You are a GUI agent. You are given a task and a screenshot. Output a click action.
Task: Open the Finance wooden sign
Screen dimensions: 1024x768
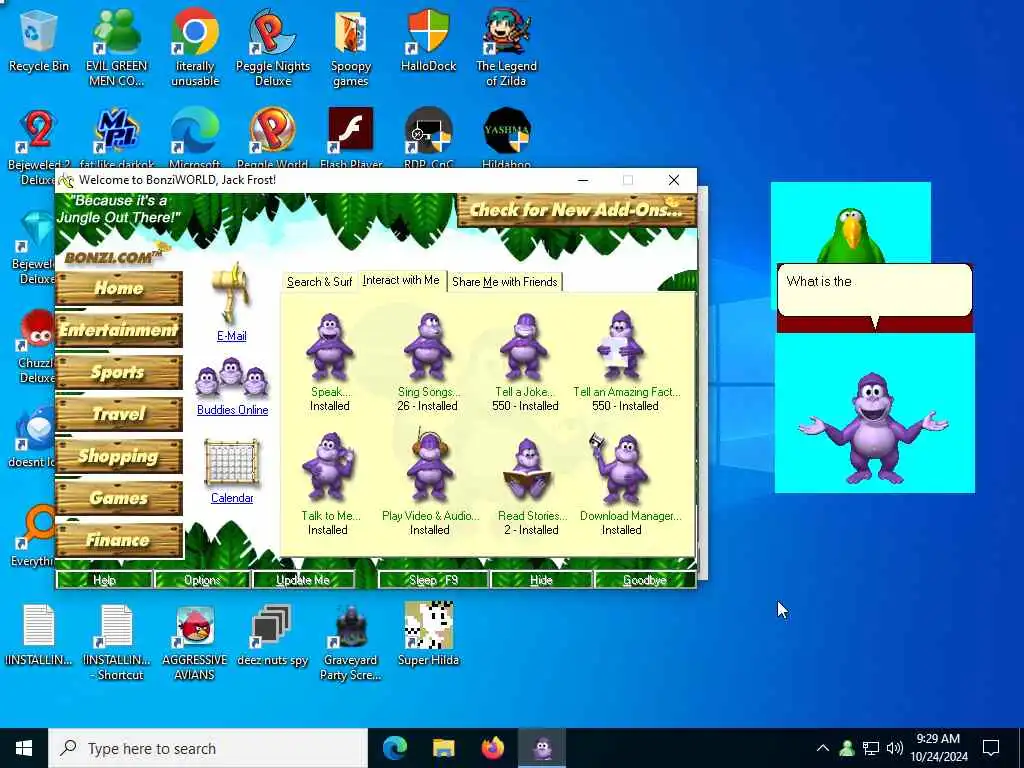tap(119, 539)
